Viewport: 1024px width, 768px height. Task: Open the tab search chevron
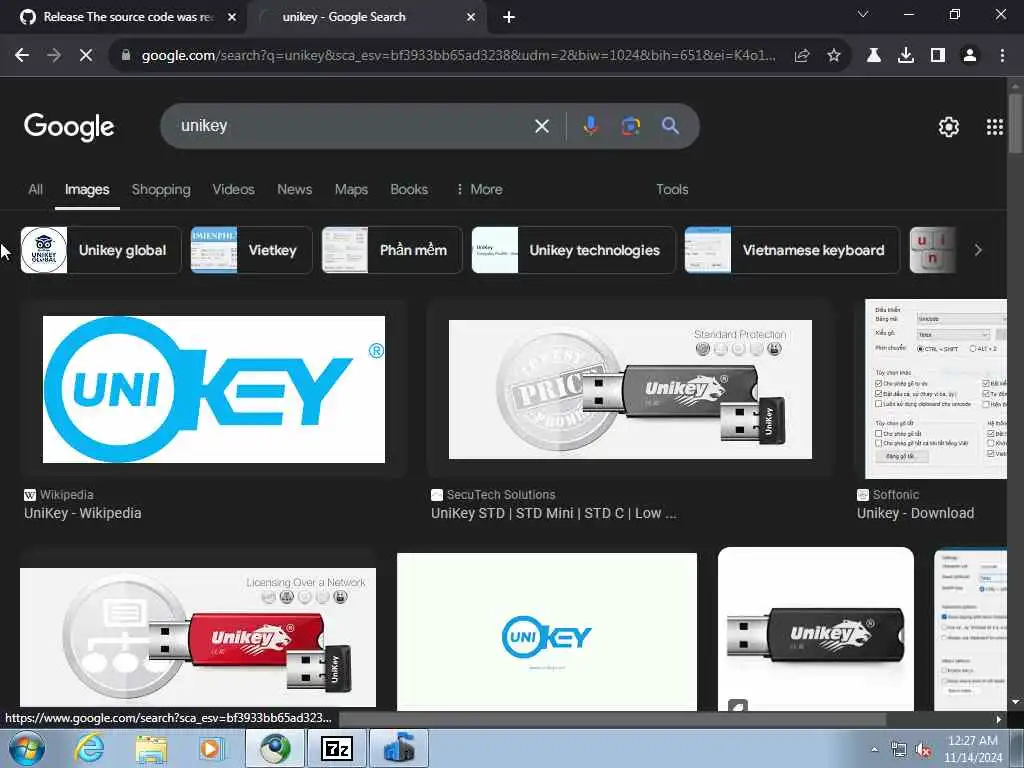click(x=863, y=14)
